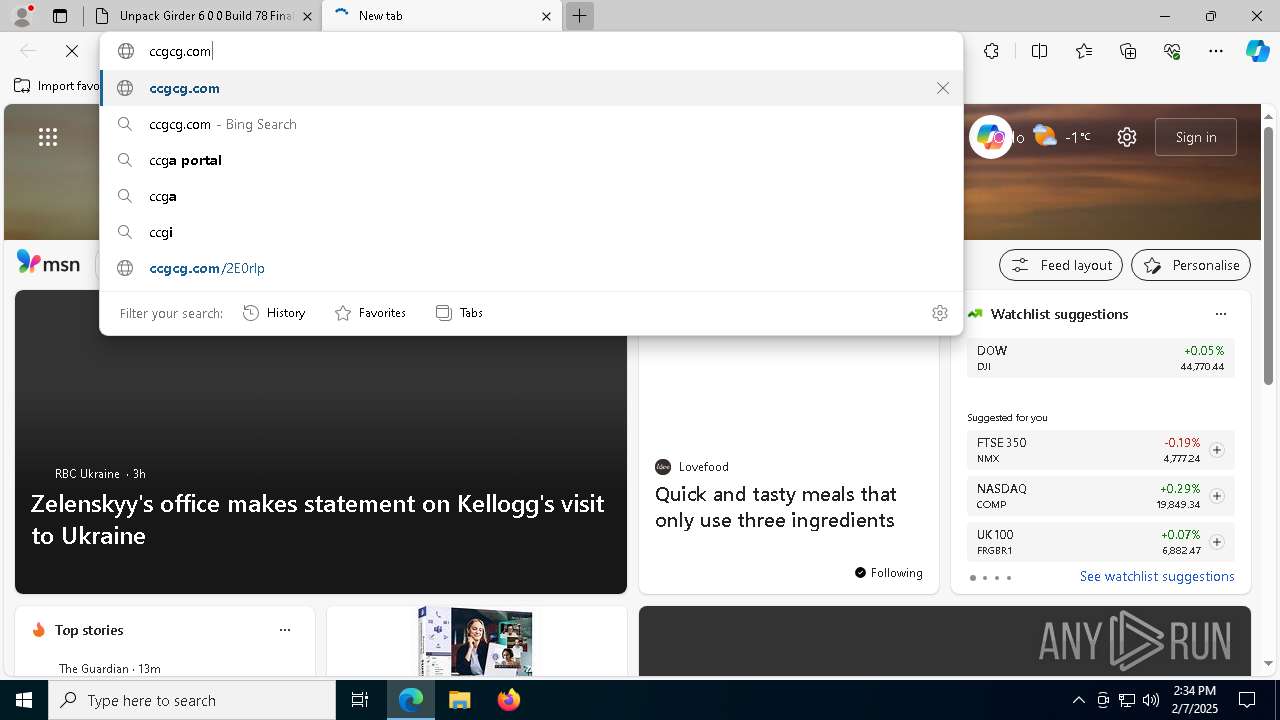
Task: Open the Windows Start menu
Action: tap(24, 700)
